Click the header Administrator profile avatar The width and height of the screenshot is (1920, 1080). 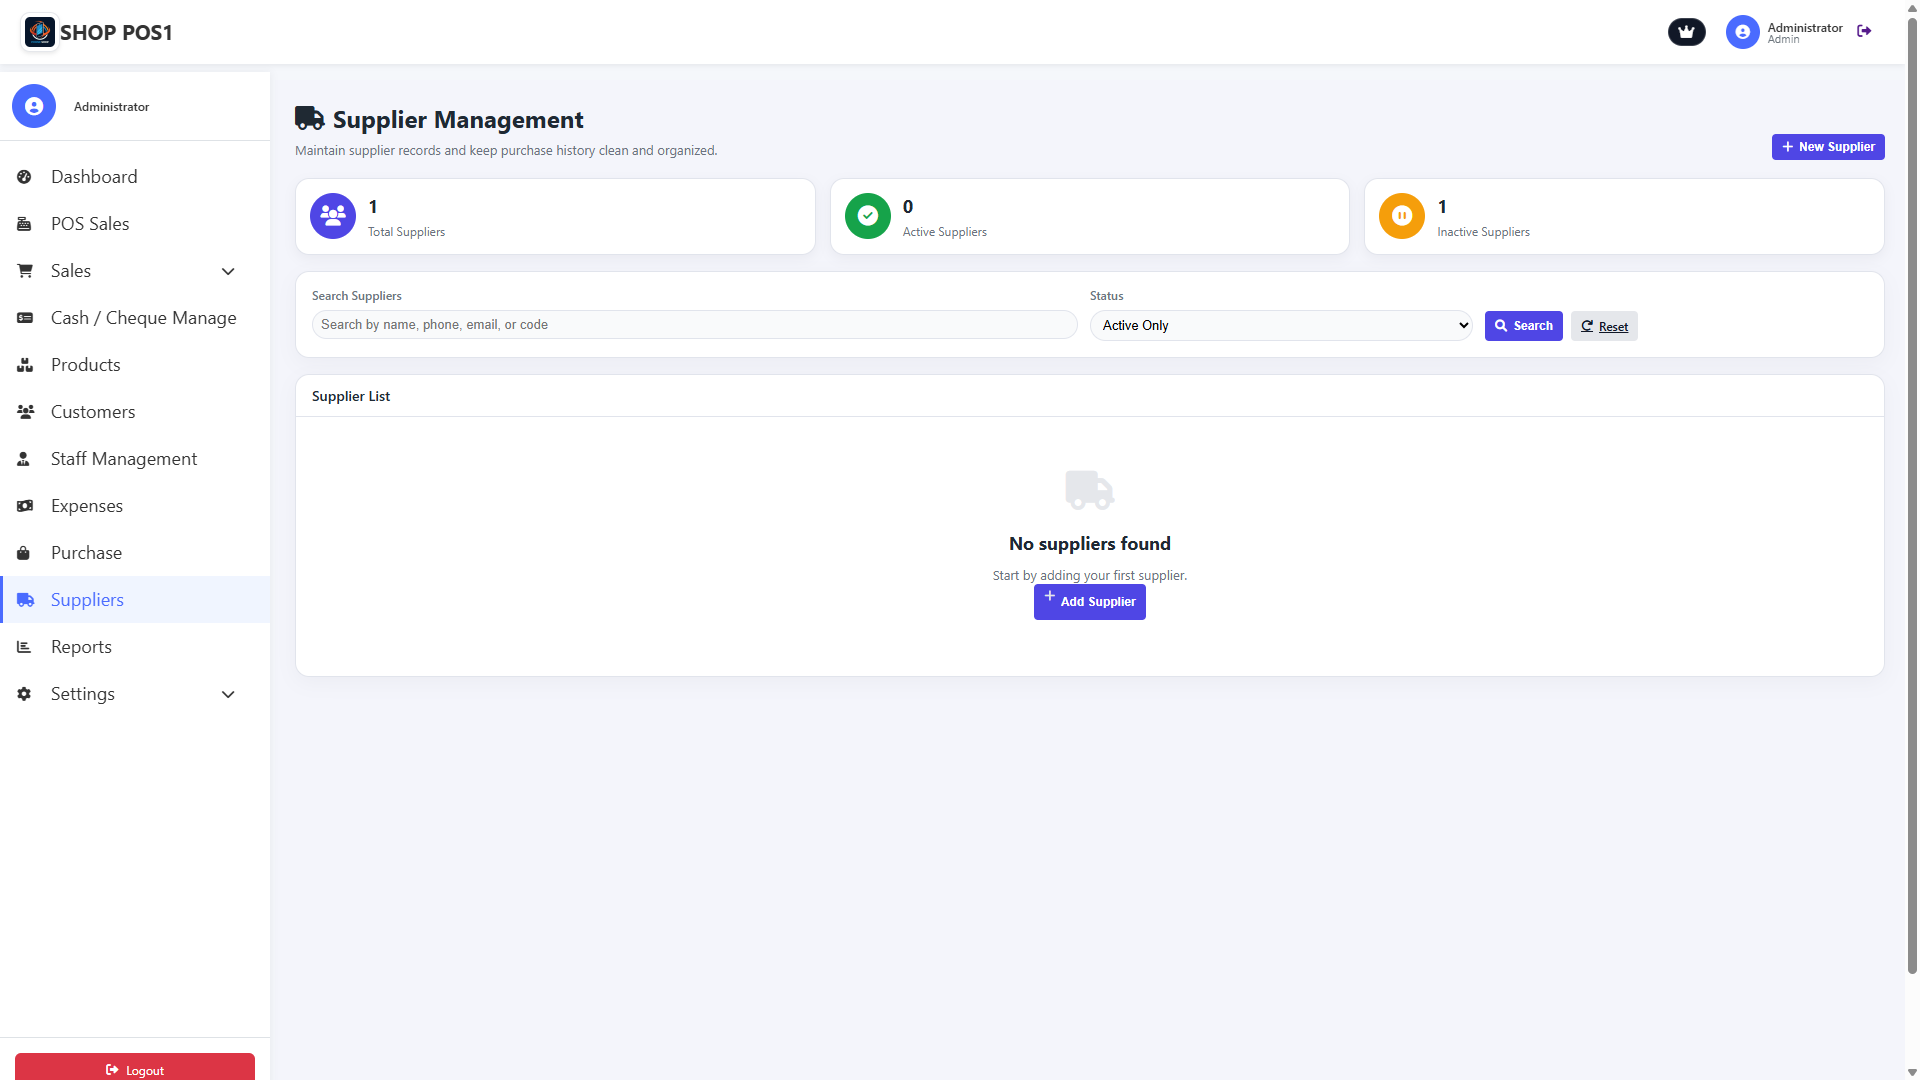[1742, 32]
